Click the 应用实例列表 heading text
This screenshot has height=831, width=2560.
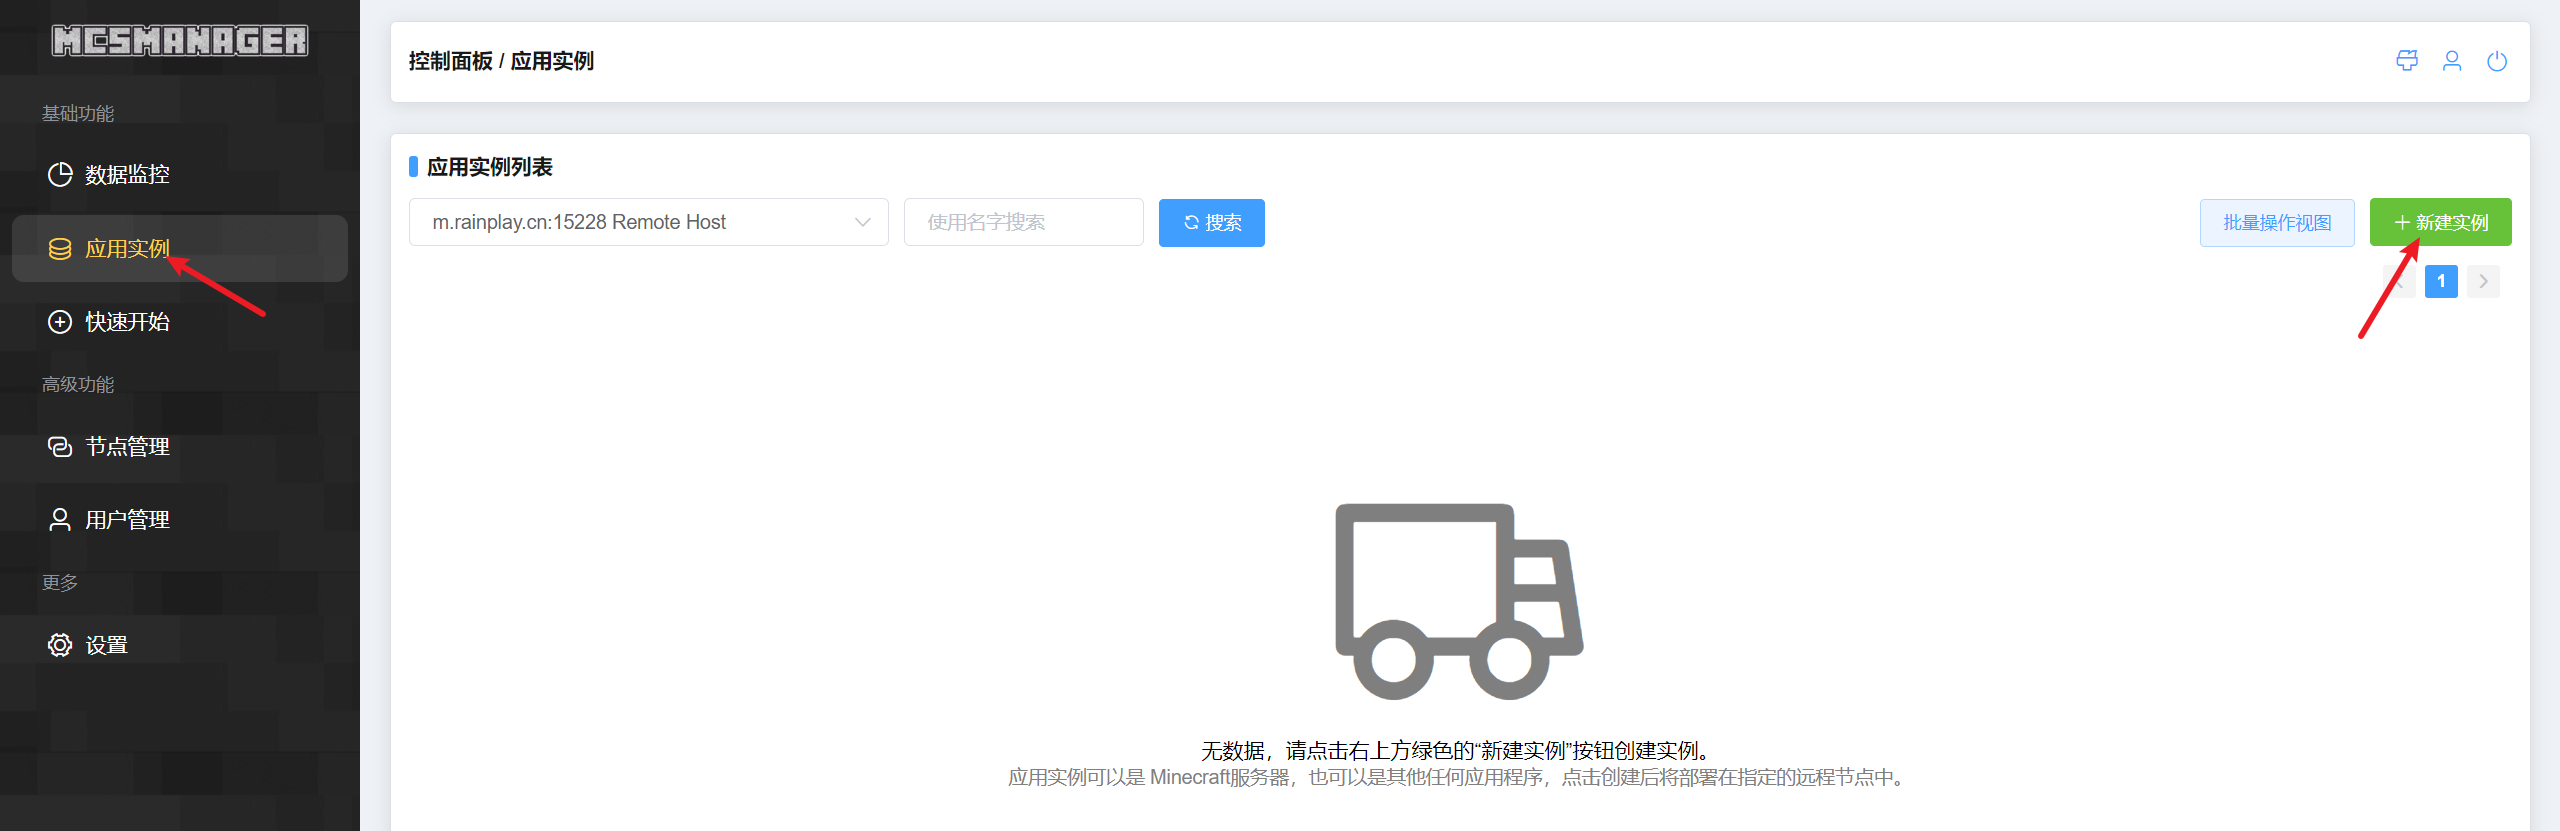490,167
